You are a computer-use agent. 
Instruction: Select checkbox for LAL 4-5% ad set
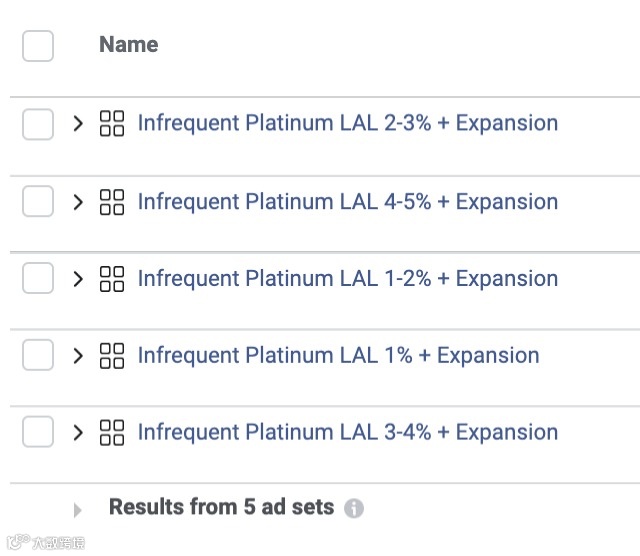38,202
